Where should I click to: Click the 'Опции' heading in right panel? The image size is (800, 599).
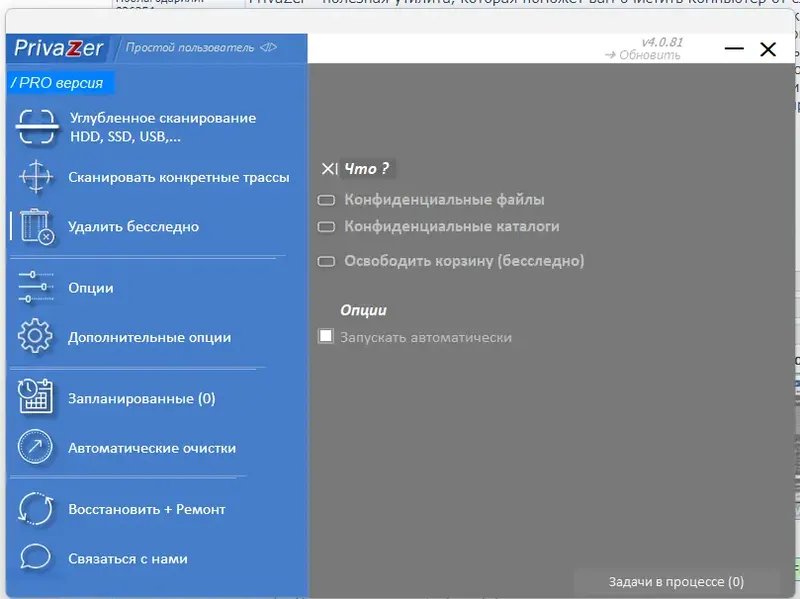[363, 310]
